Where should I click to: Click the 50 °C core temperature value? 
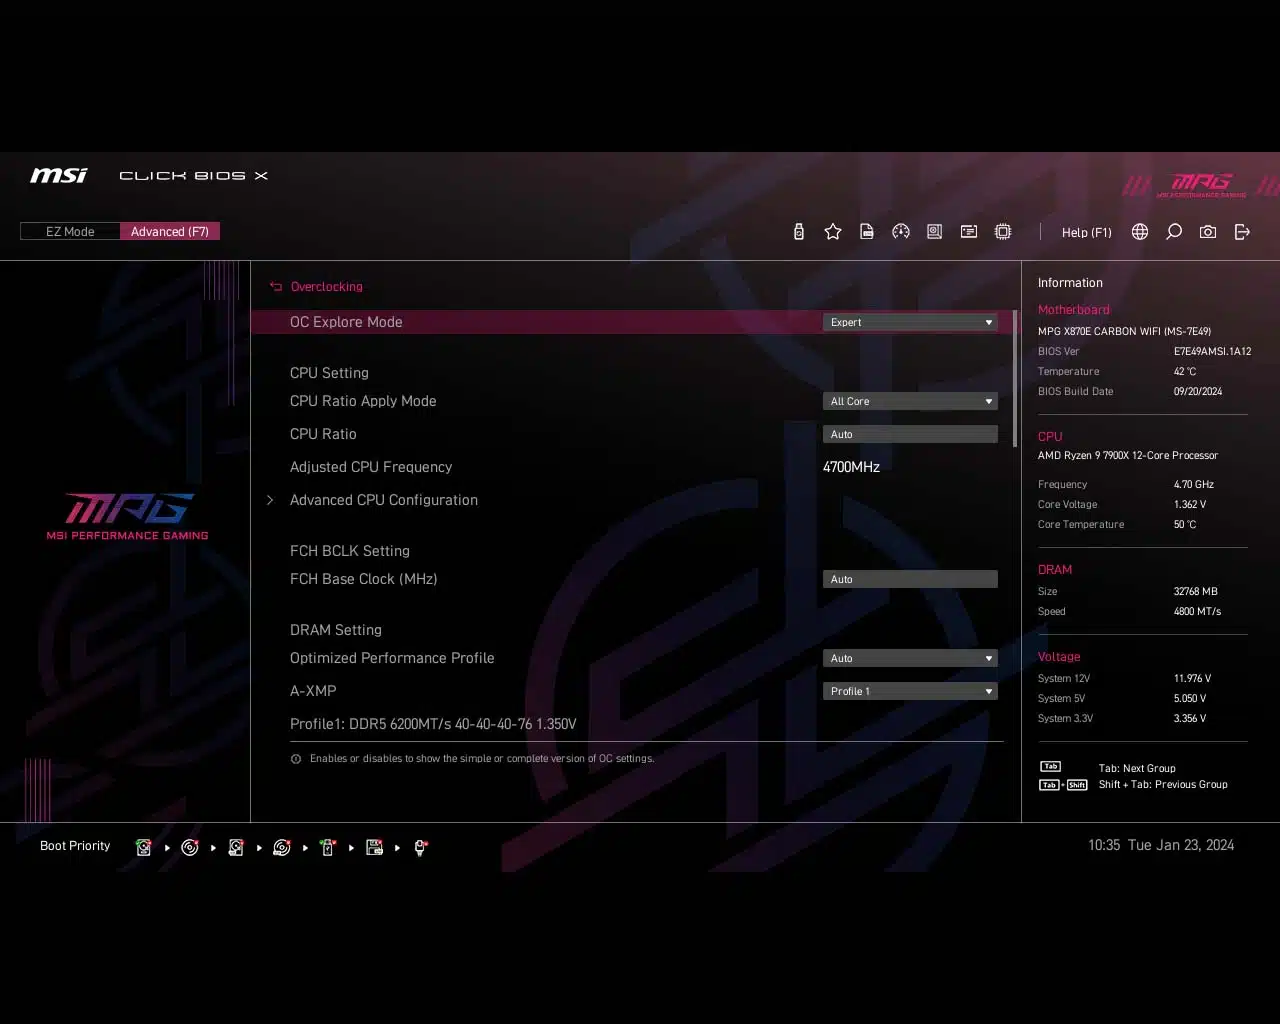(1185, 524)
